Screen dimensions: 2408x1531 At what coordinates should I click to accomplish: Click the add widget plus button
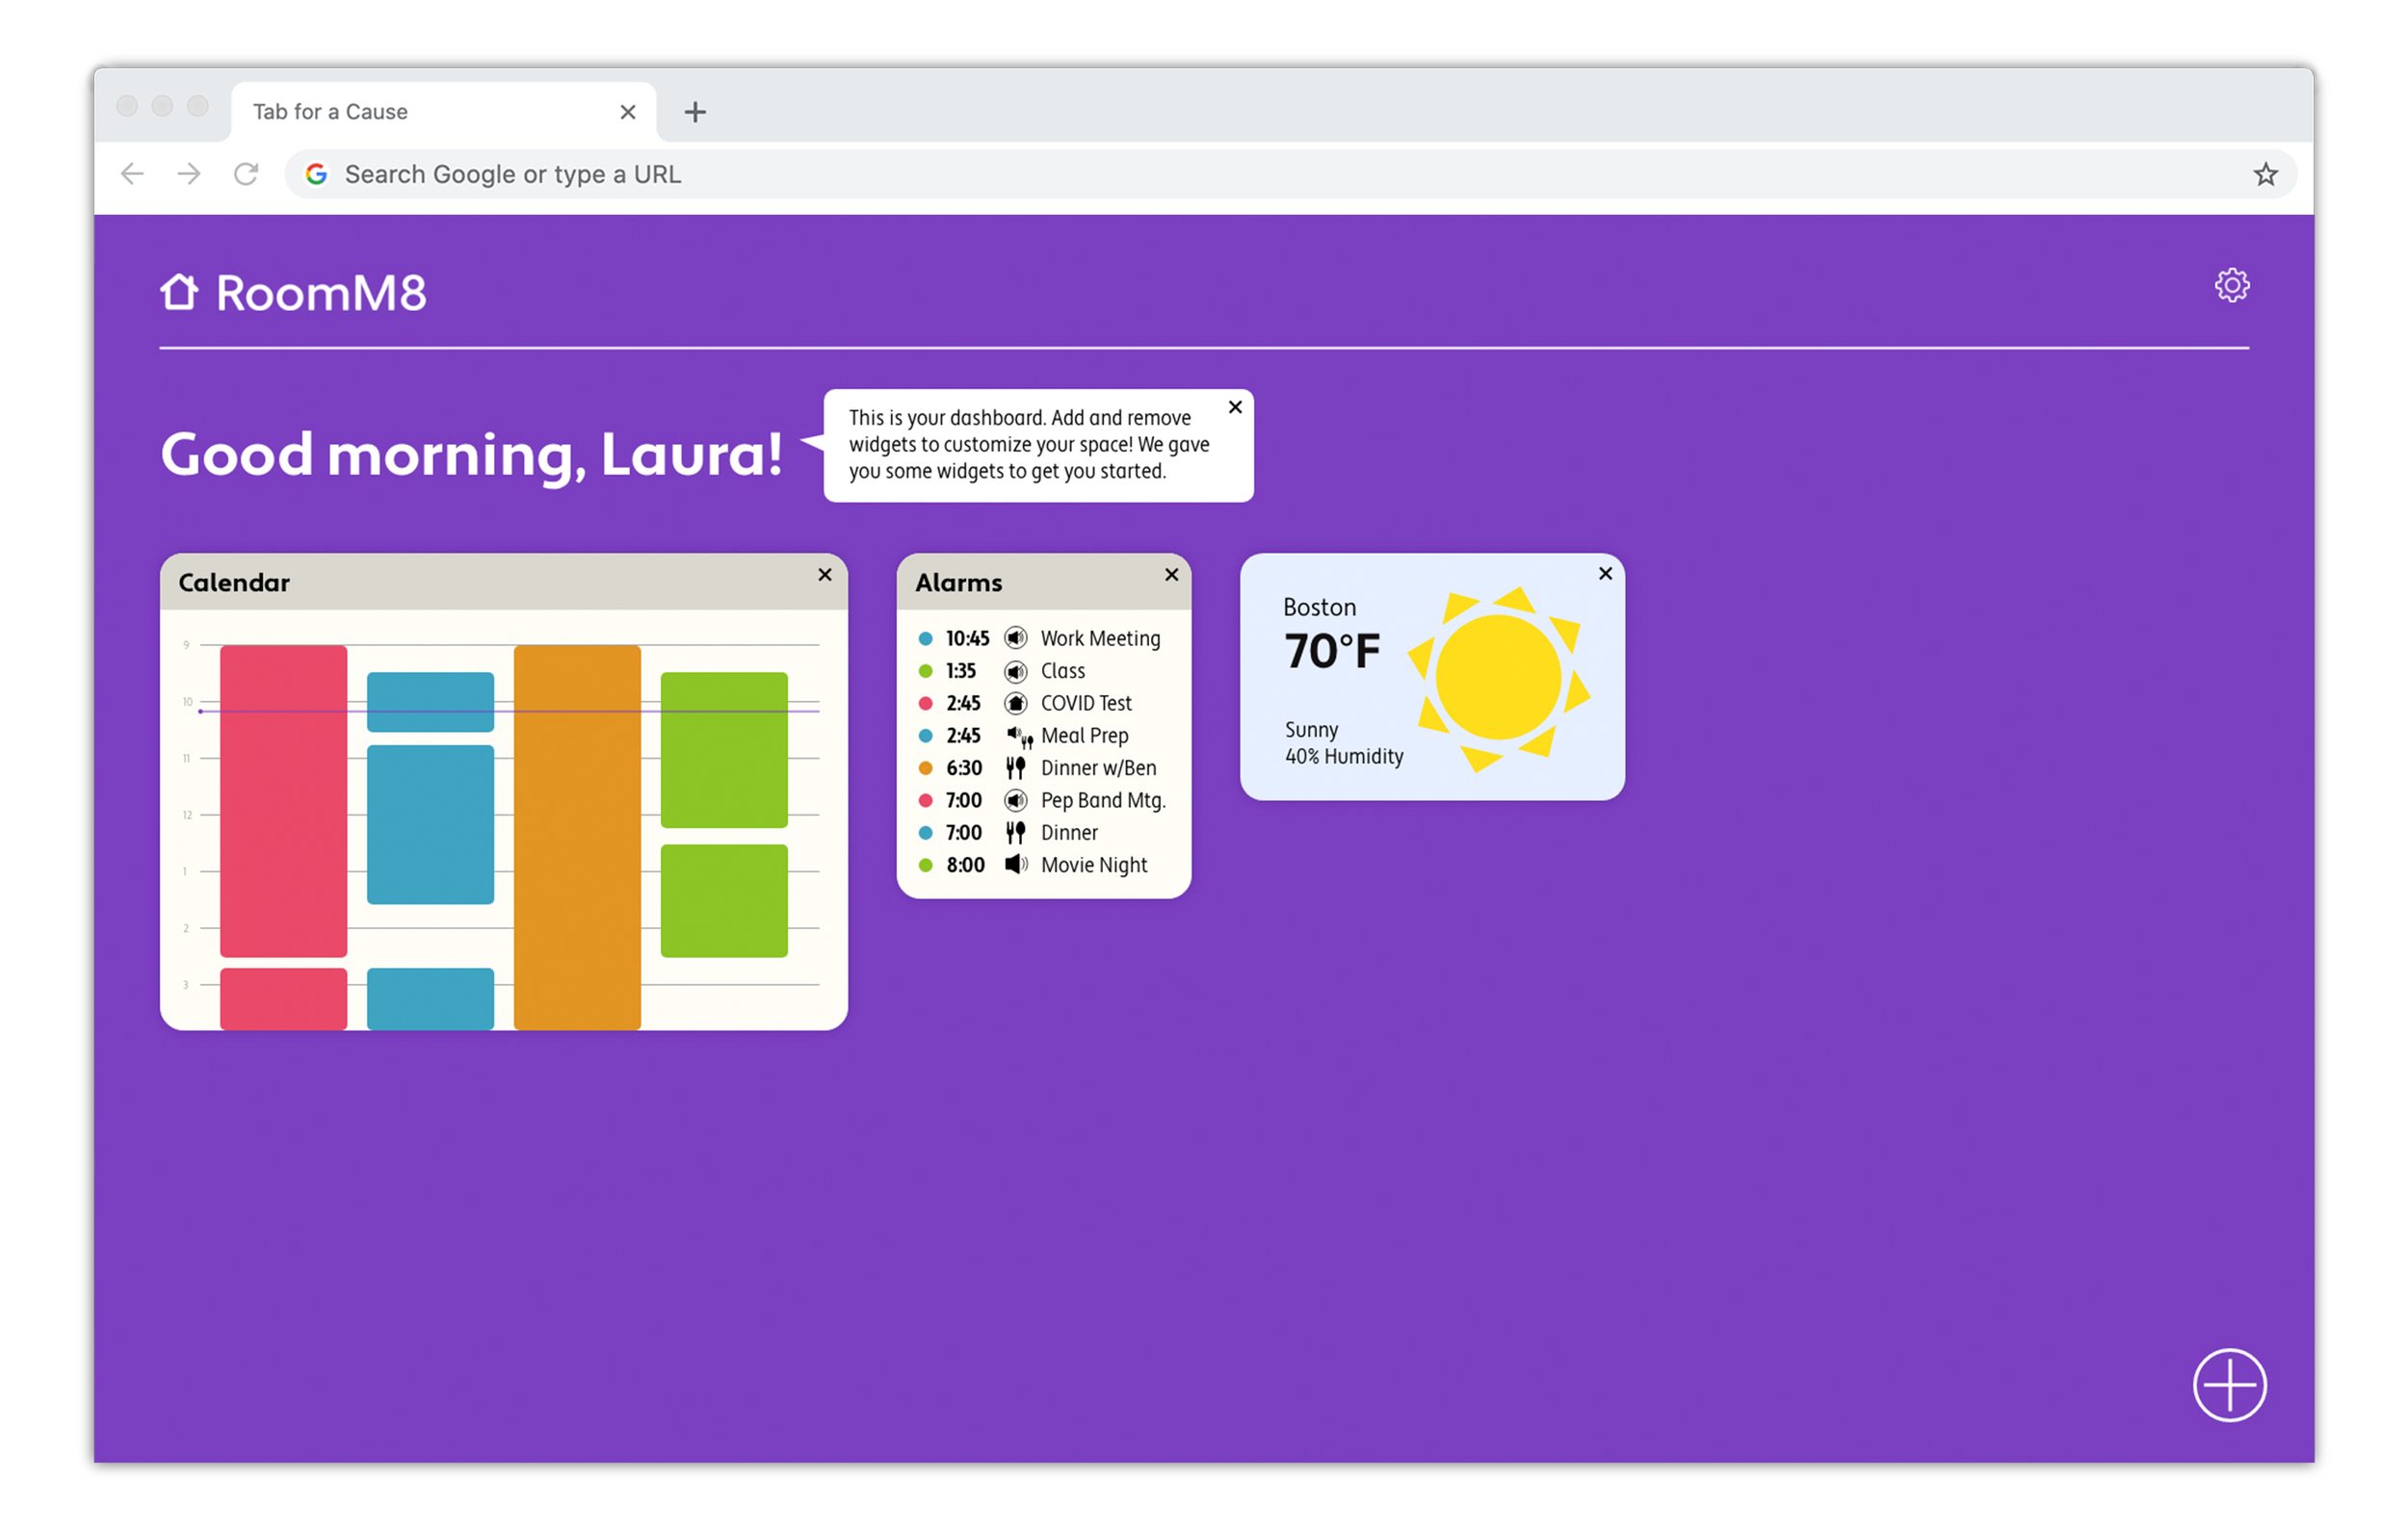click(2229, 1384)
